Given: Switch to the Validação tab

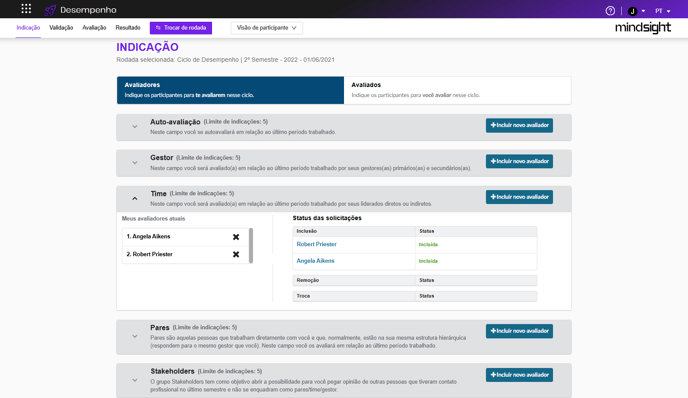Looking at the screenshot, I should tap(61, 28).
